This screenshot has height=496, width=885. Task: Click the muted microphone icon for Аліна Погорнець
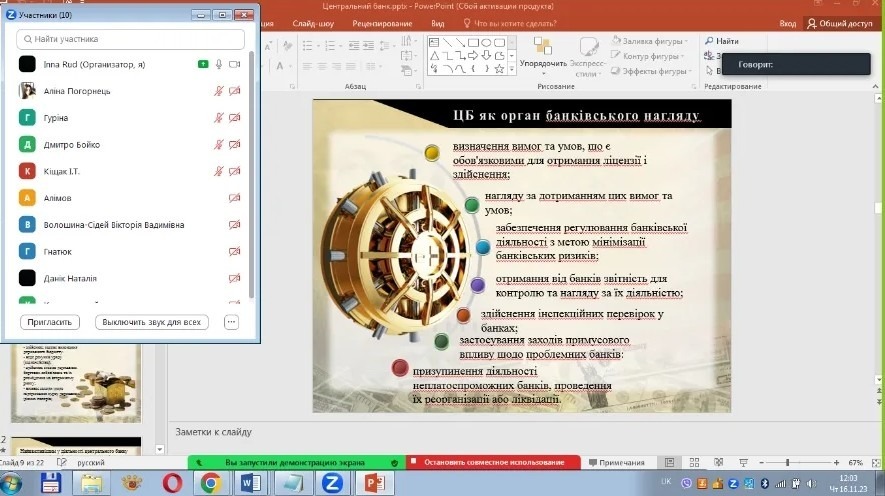(219, 91)
